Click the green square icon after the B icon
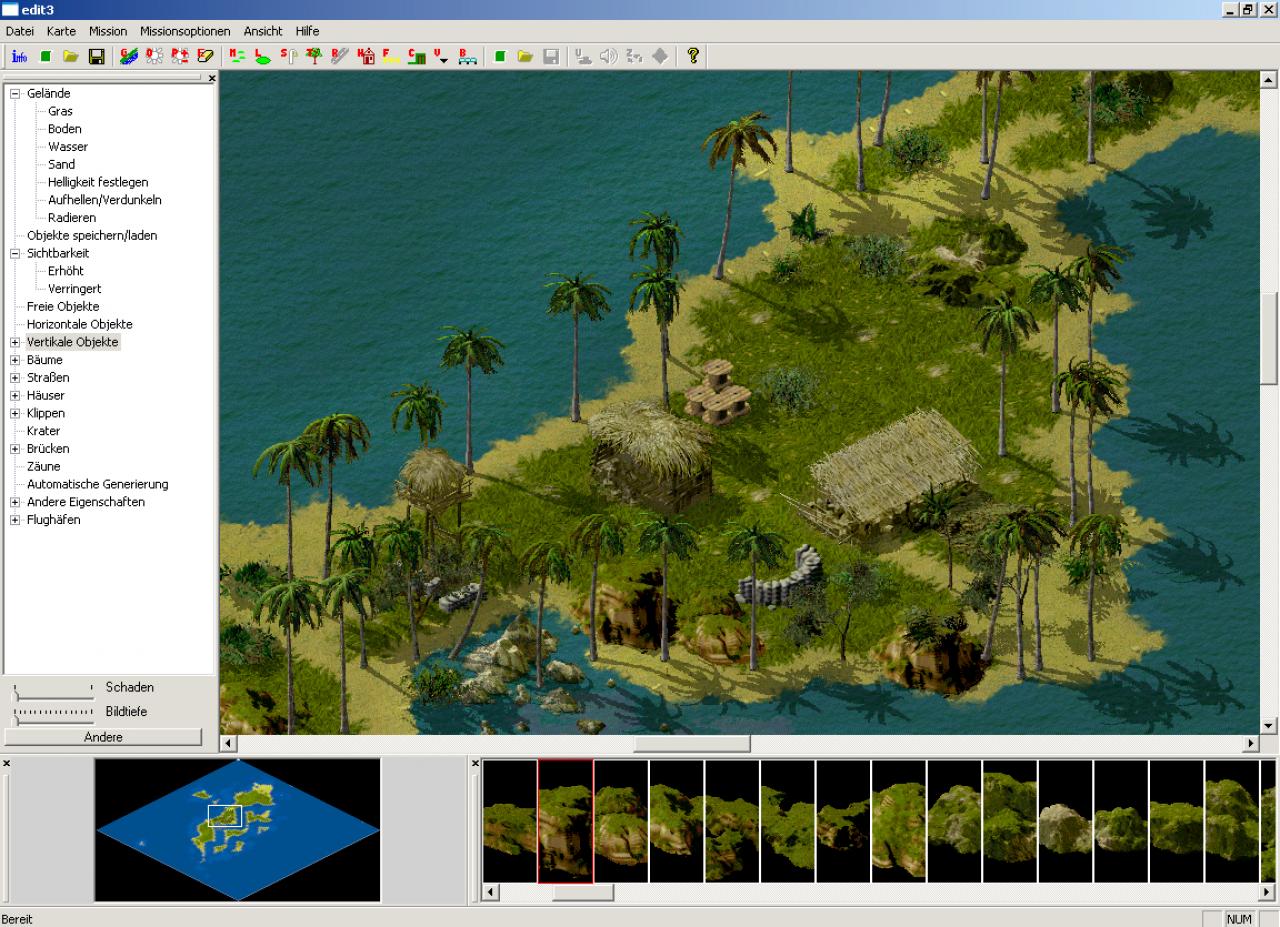1280x927 pixels. [x=500, y=56]
